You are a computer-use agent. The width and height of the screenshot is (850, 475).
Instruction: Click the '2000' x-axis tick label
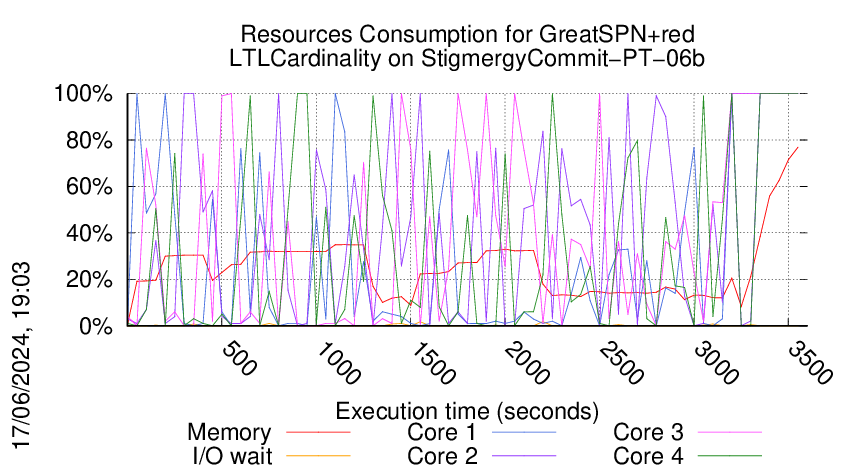pyautogui.click(x=527, y=363)
